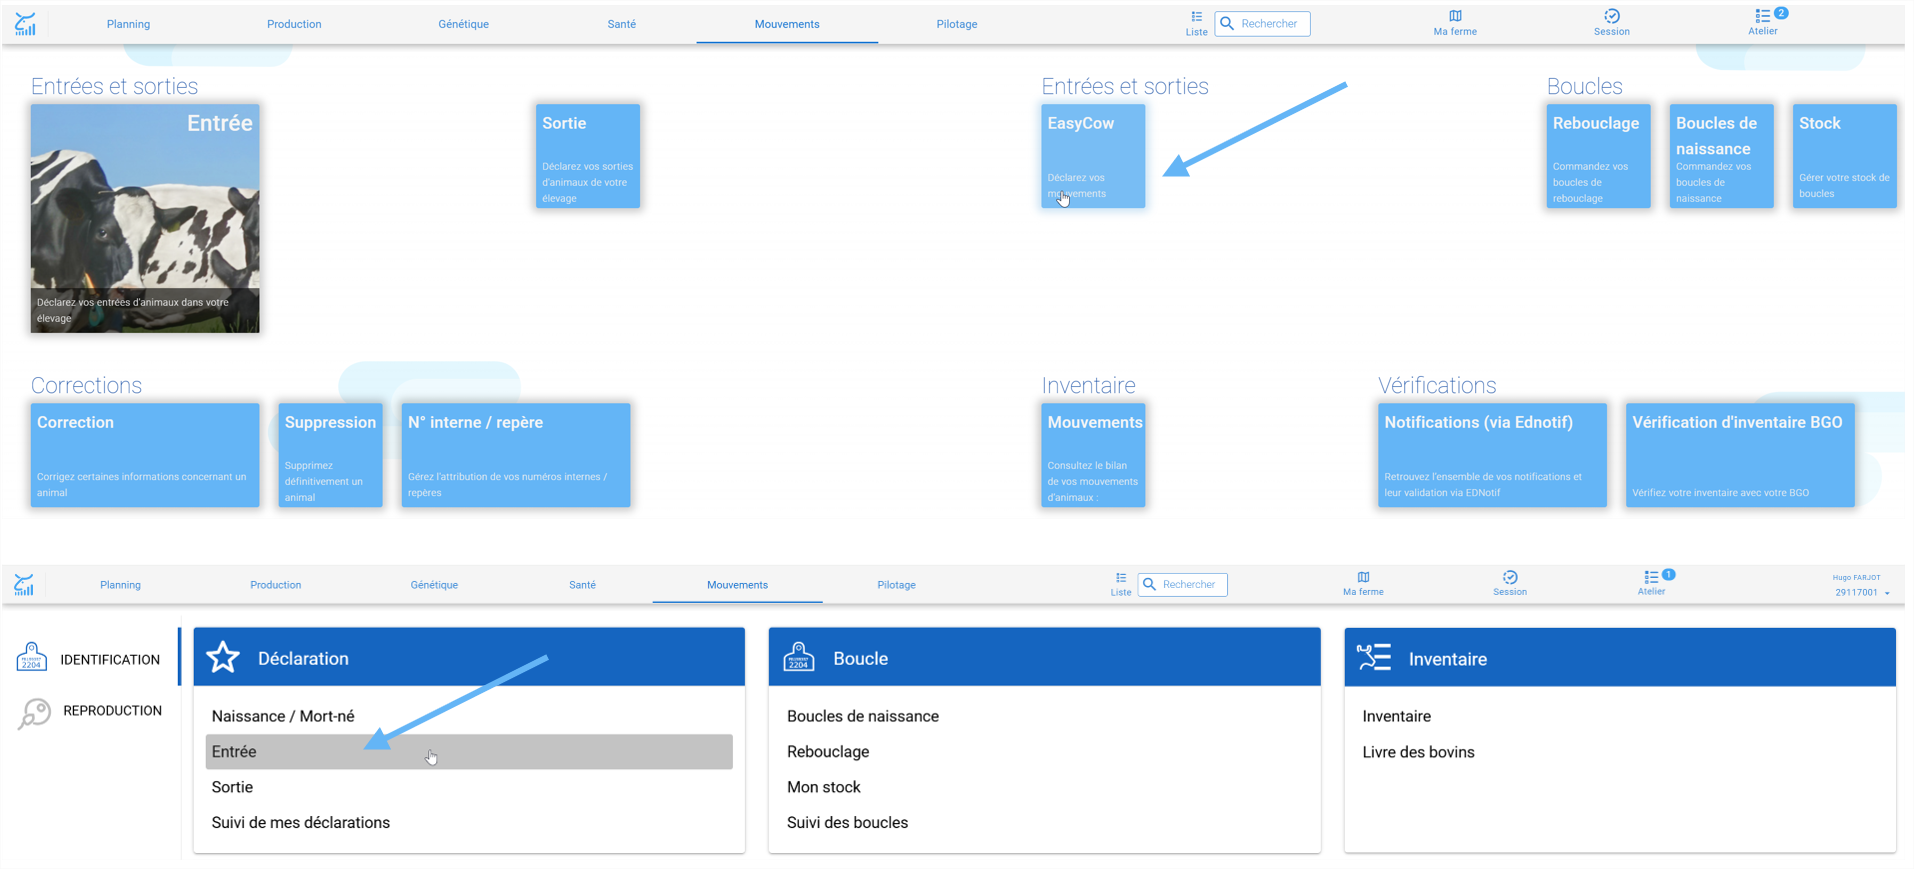Open the Inventaire Mouvements tile
The height and width of the screenshot is (869, 1914).
[1093, 455]
